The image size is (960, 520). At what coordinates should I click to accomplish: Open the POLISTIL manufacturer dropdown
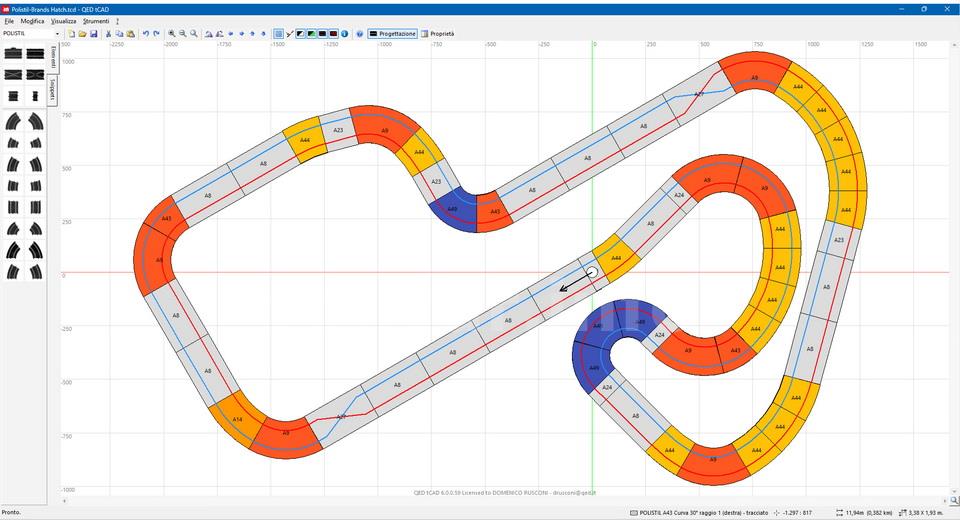pos(58,34)
